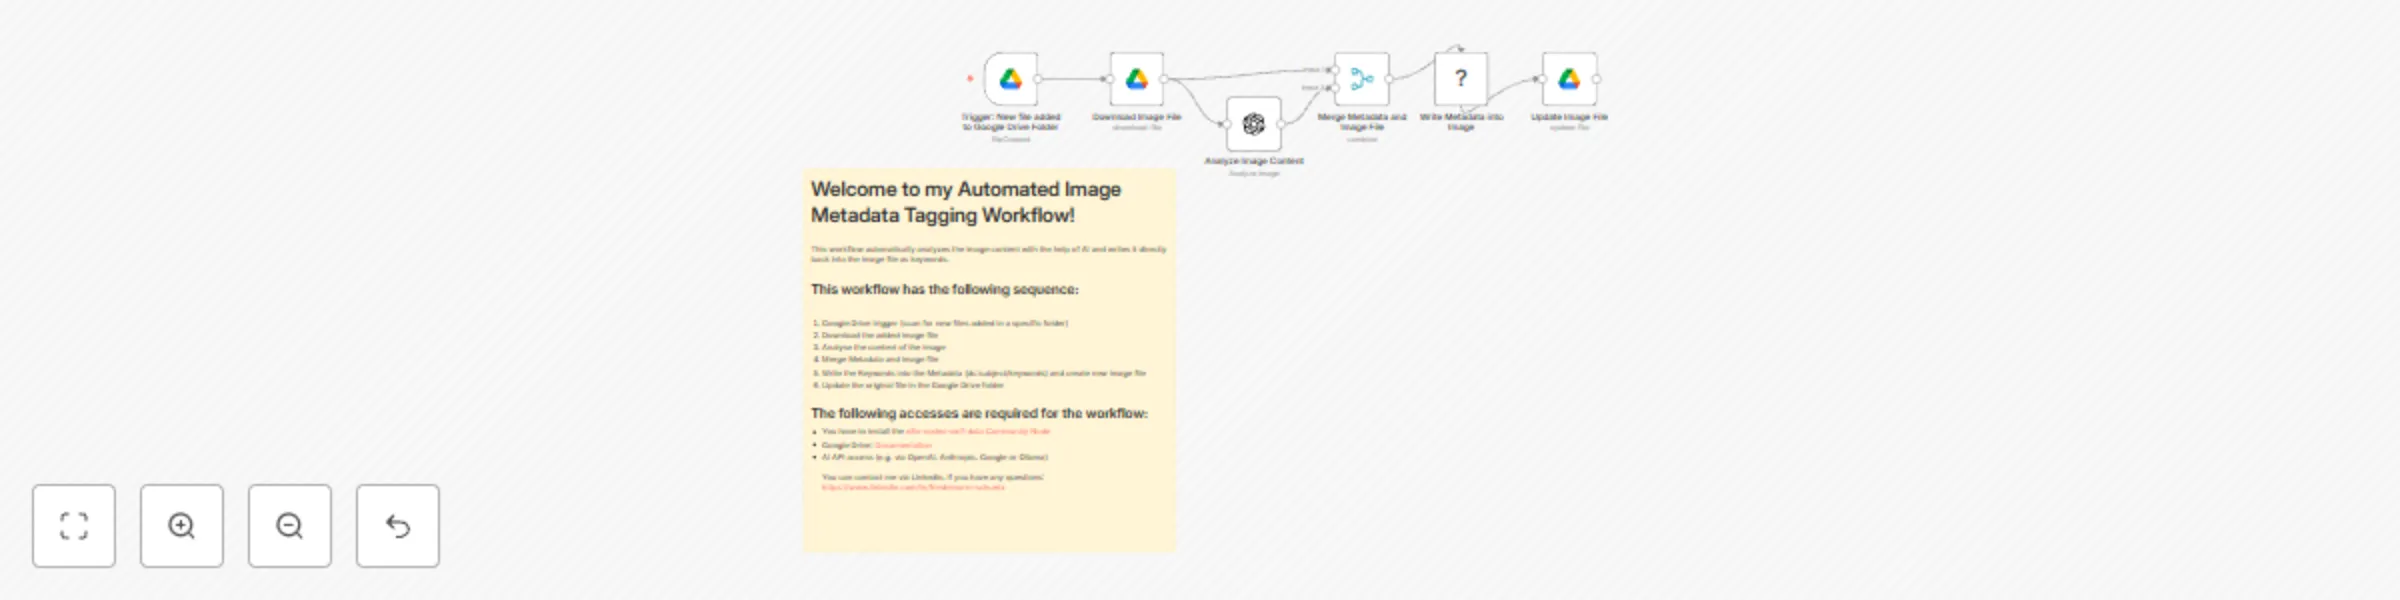Zoom in on the workflow canvas
Viewport: 2400px width, 600px height.
182,526
